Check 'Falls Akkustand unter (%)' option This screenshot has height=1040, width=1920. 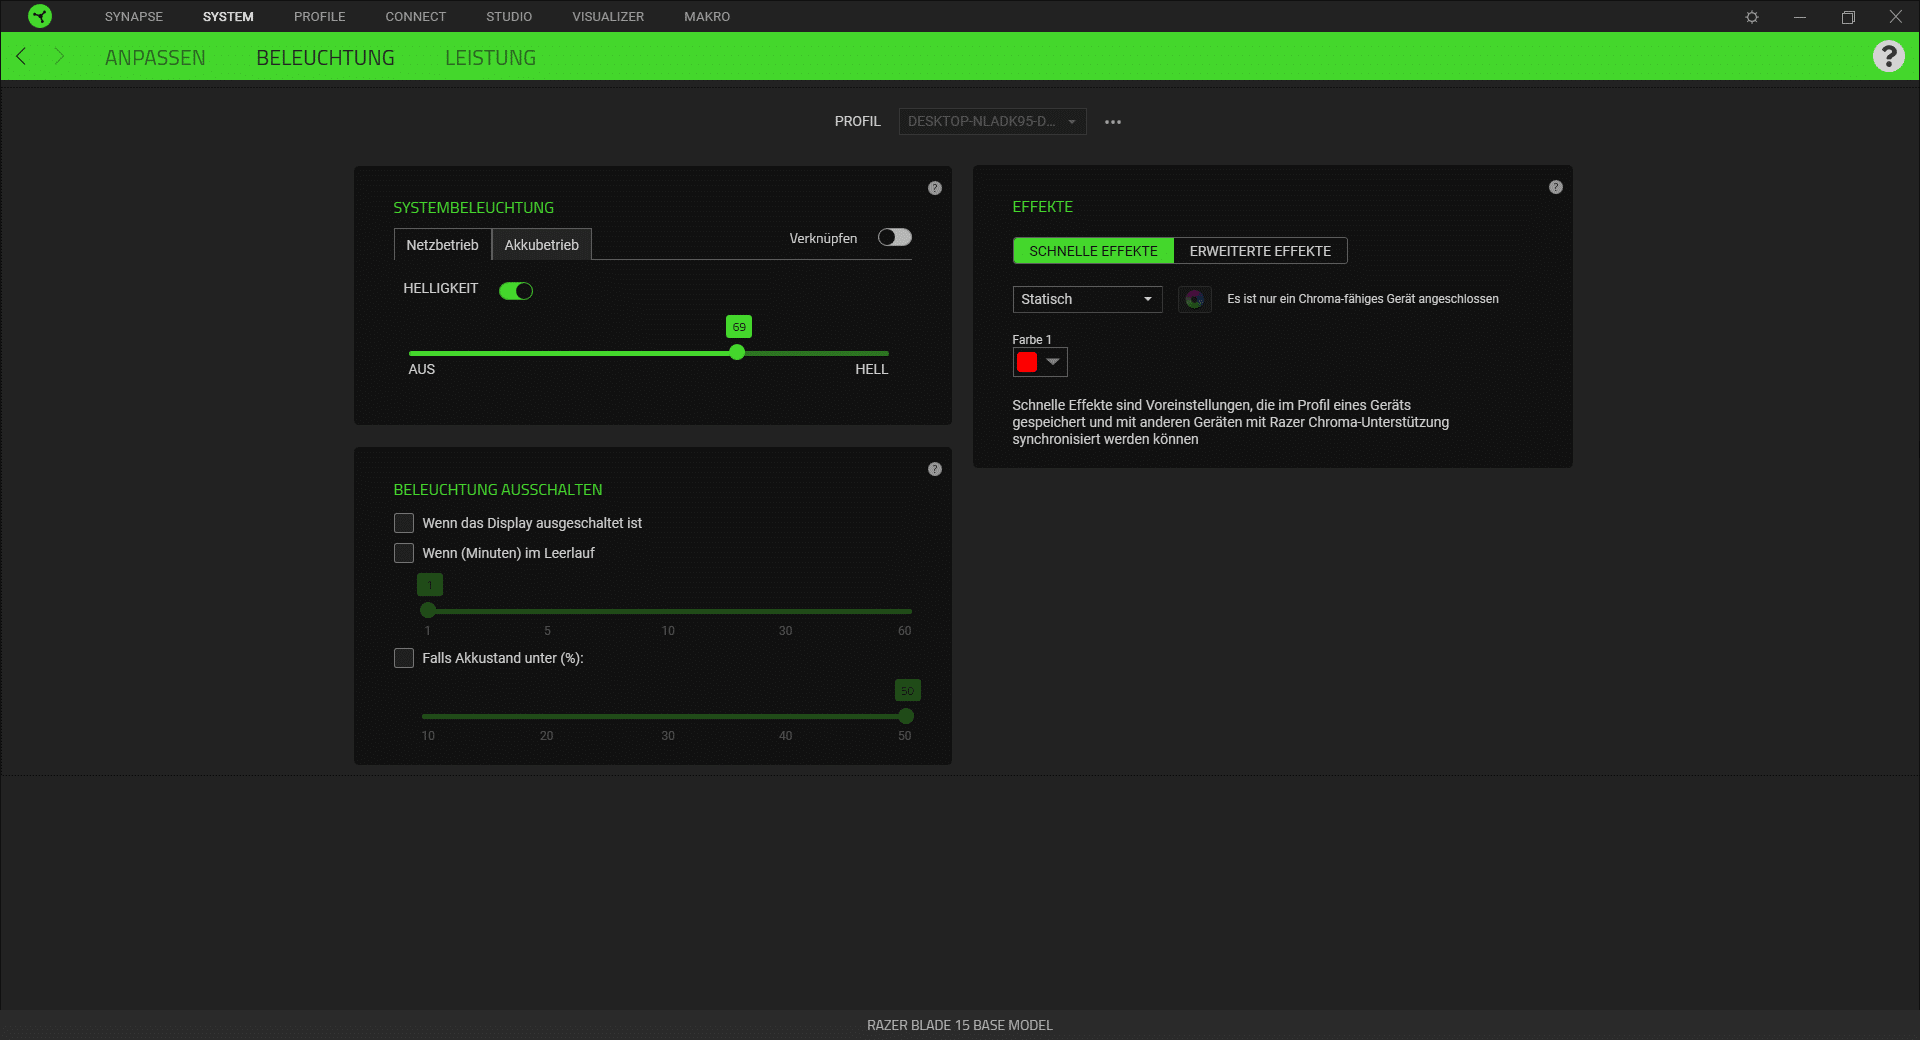click(x=404, y=658)
